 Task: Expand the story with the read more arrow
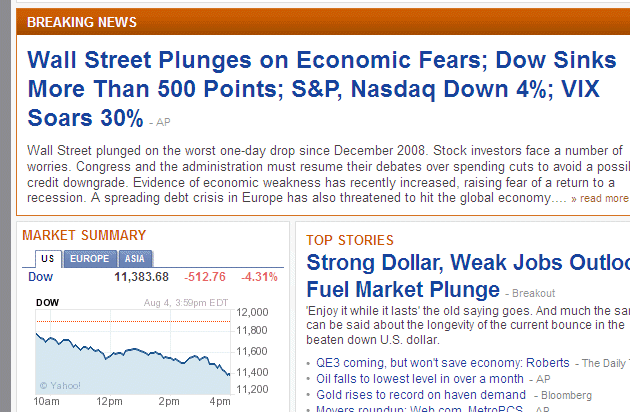point(574,199)
